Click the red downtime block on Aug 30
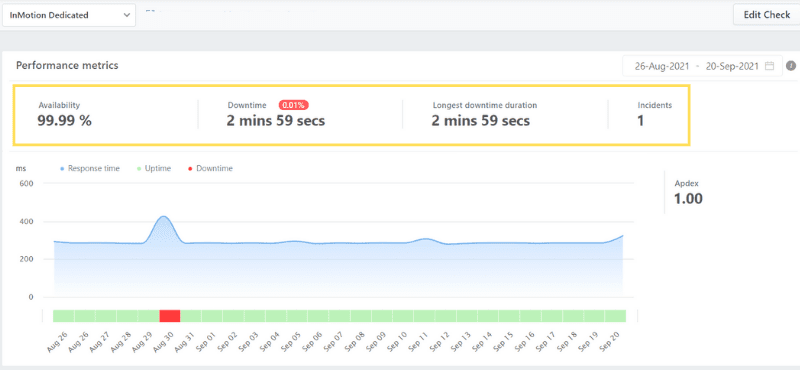Viewport: 800px width, 370px height. [170, 315]
